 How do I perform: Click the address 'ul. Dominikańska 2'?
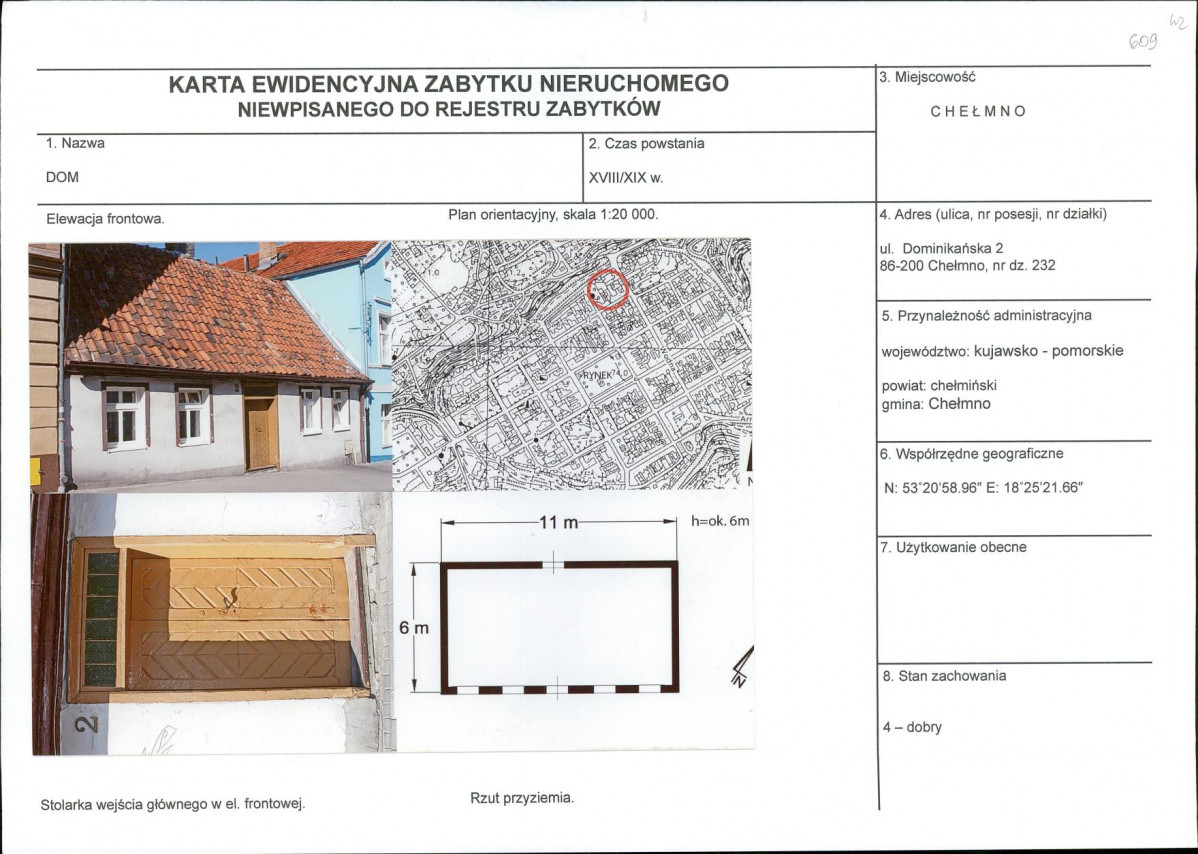click(942, 248)
